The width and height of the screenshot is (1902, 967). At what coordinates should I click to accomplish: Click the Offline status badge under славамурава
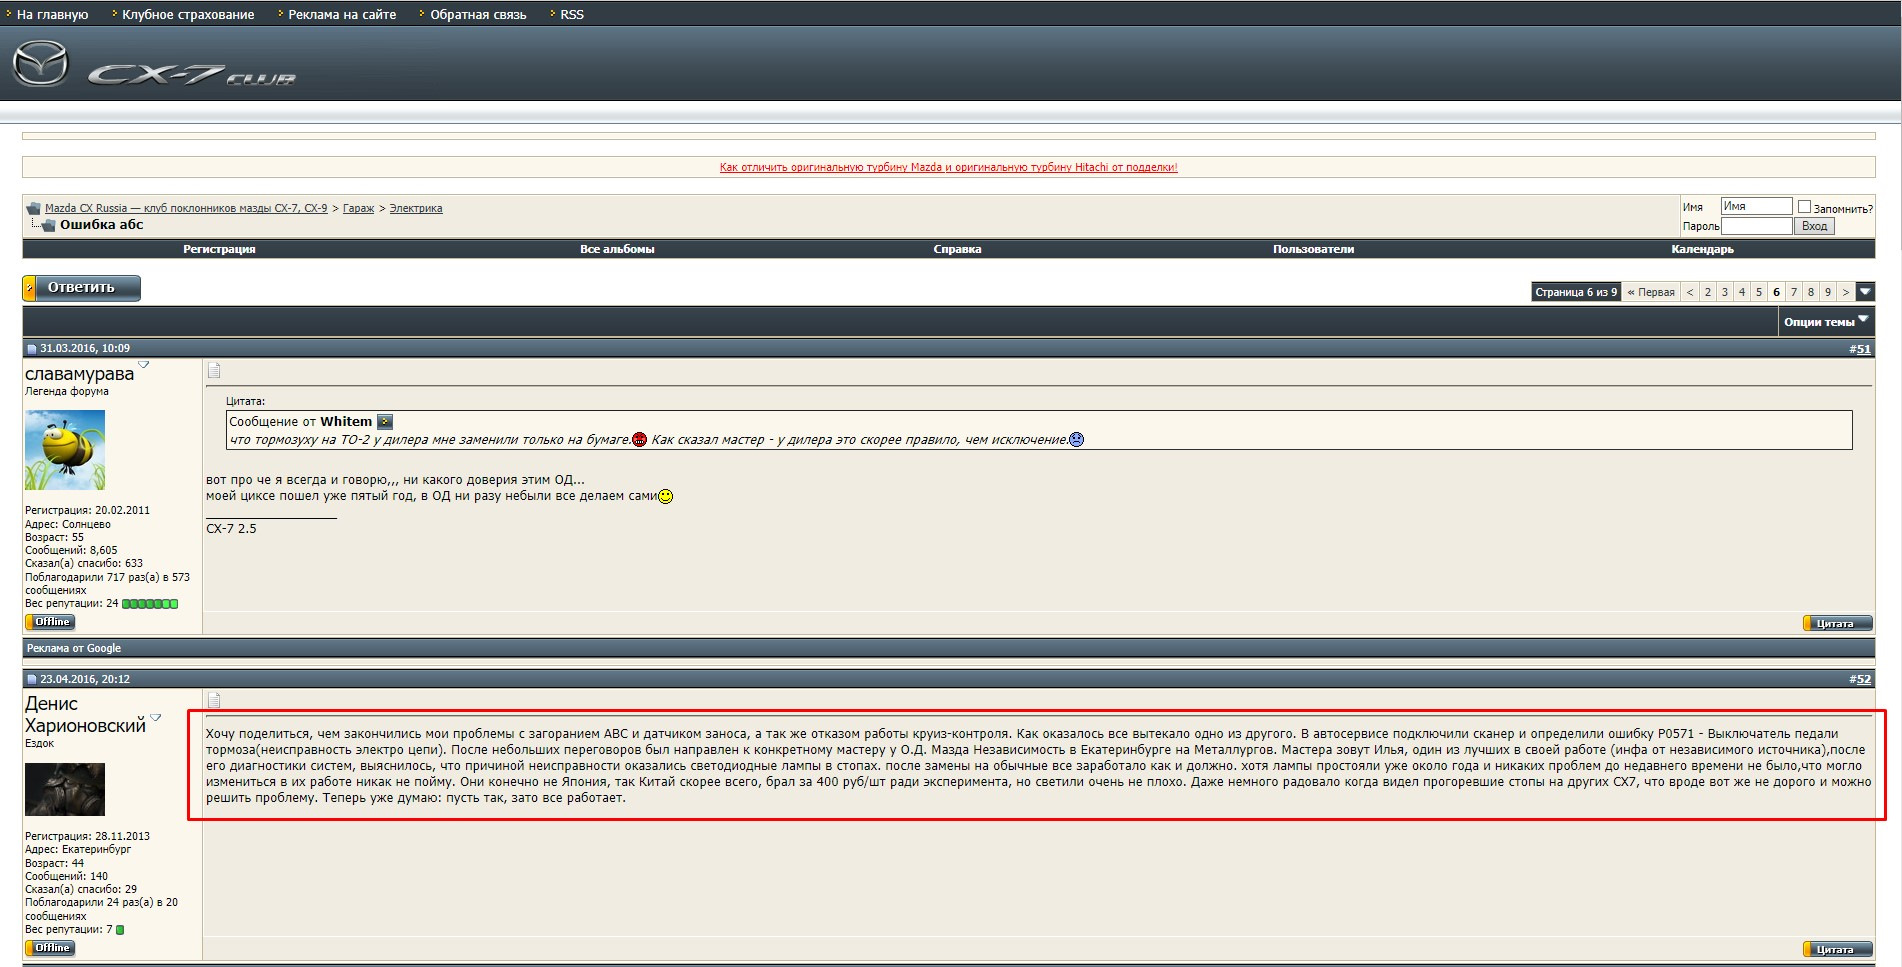pyautogui.click(x=50, y=622)
